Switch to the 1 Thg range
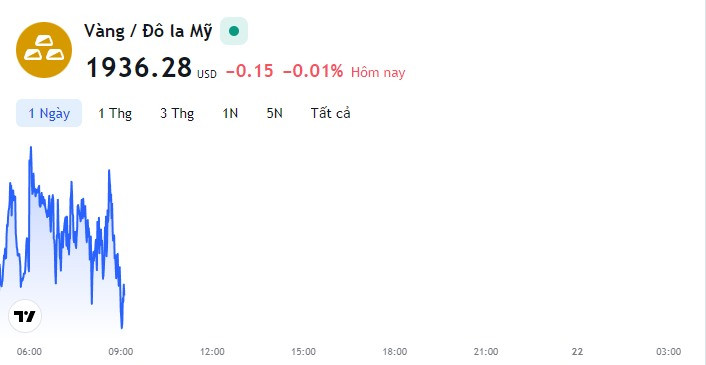The height and width of the screenshot is (365, 706). [x=115, y=113]
